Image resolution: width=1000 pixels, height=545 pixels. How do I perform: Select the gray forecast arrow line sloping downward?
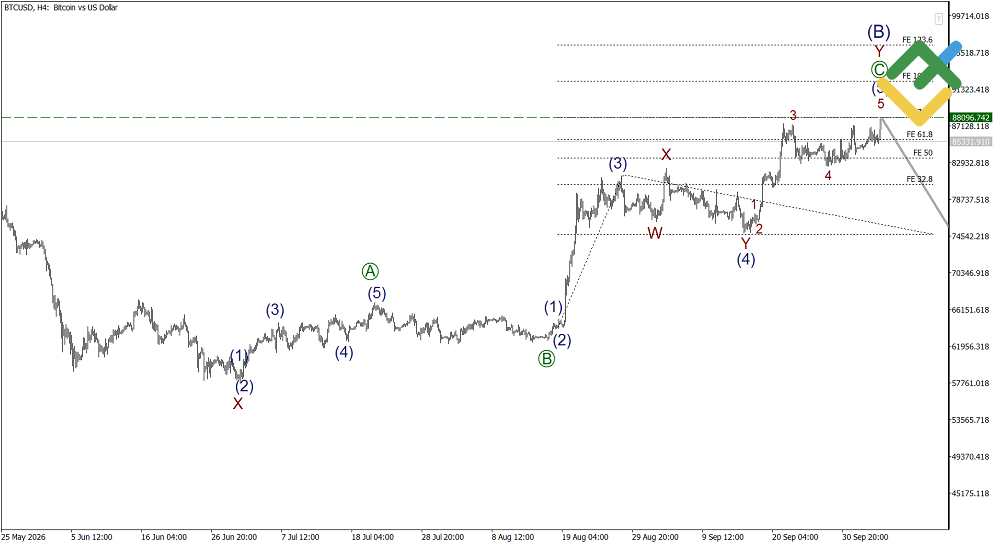pos(915,172)
